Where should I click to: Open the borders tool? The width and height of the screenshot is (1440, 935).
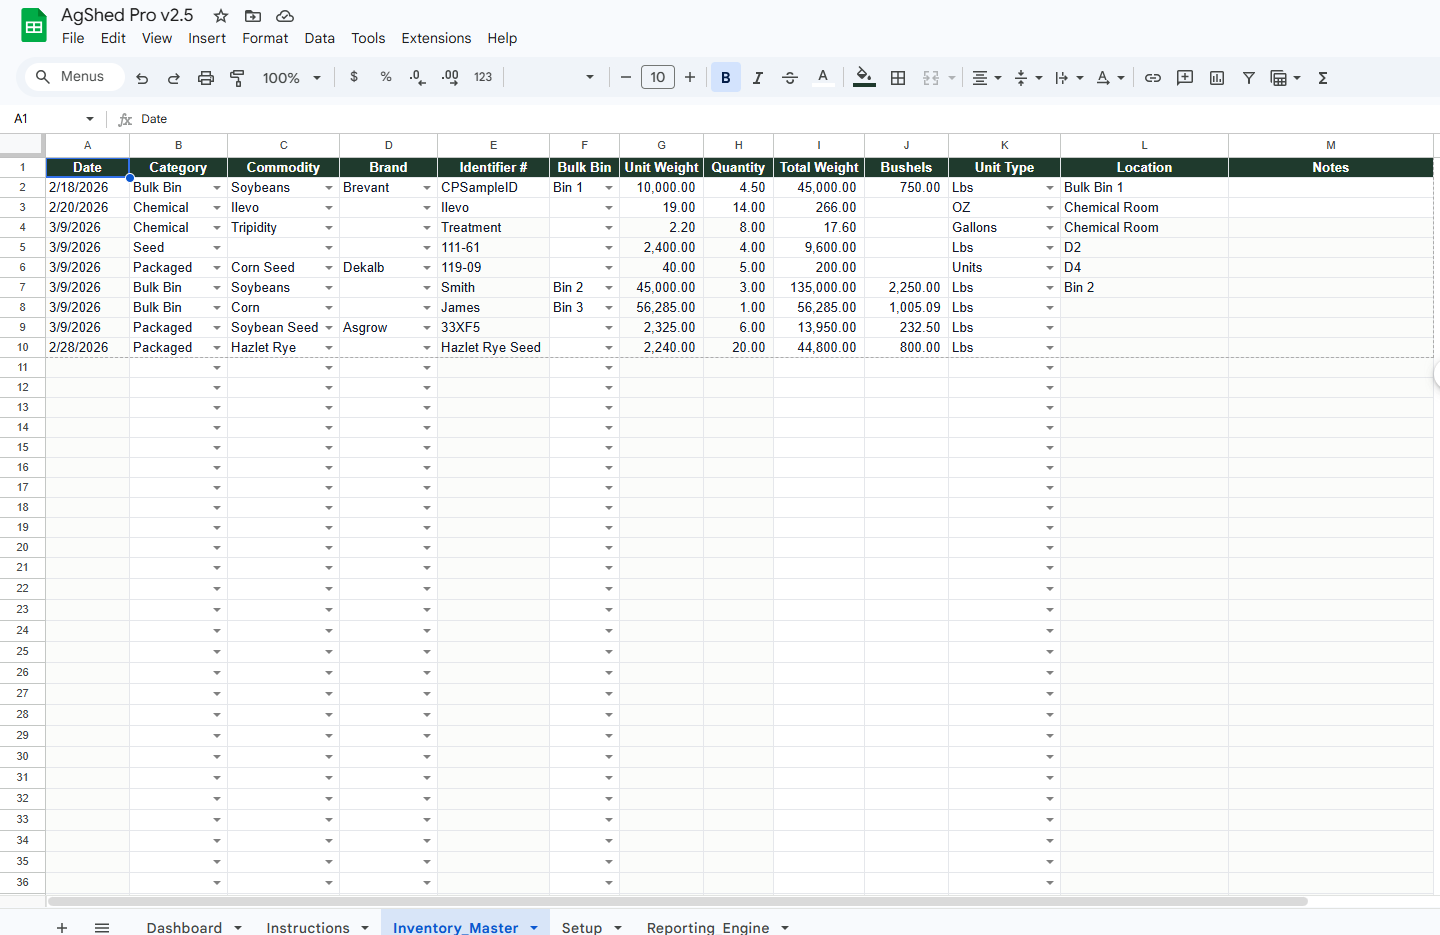coord(898,78)
